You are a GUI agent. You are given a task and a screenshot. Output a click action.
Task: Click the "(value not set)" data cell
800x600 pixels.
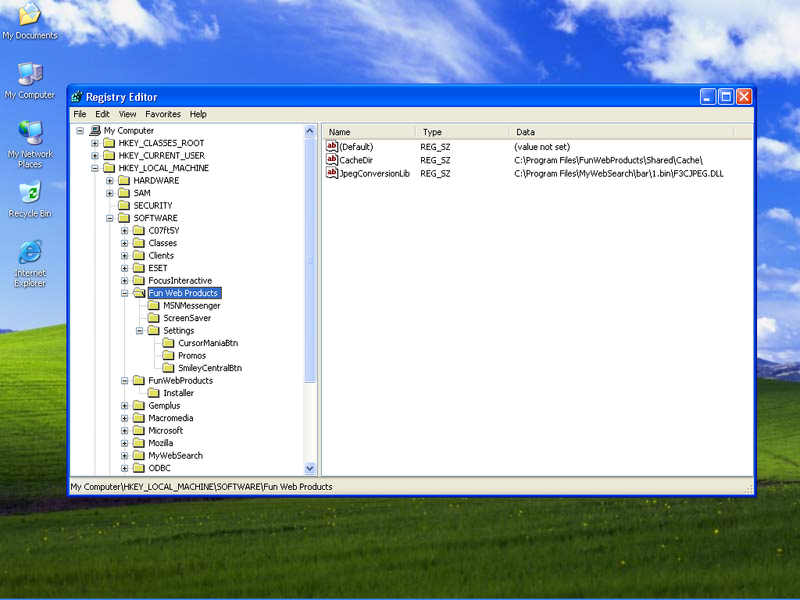(x=542, y=147)
